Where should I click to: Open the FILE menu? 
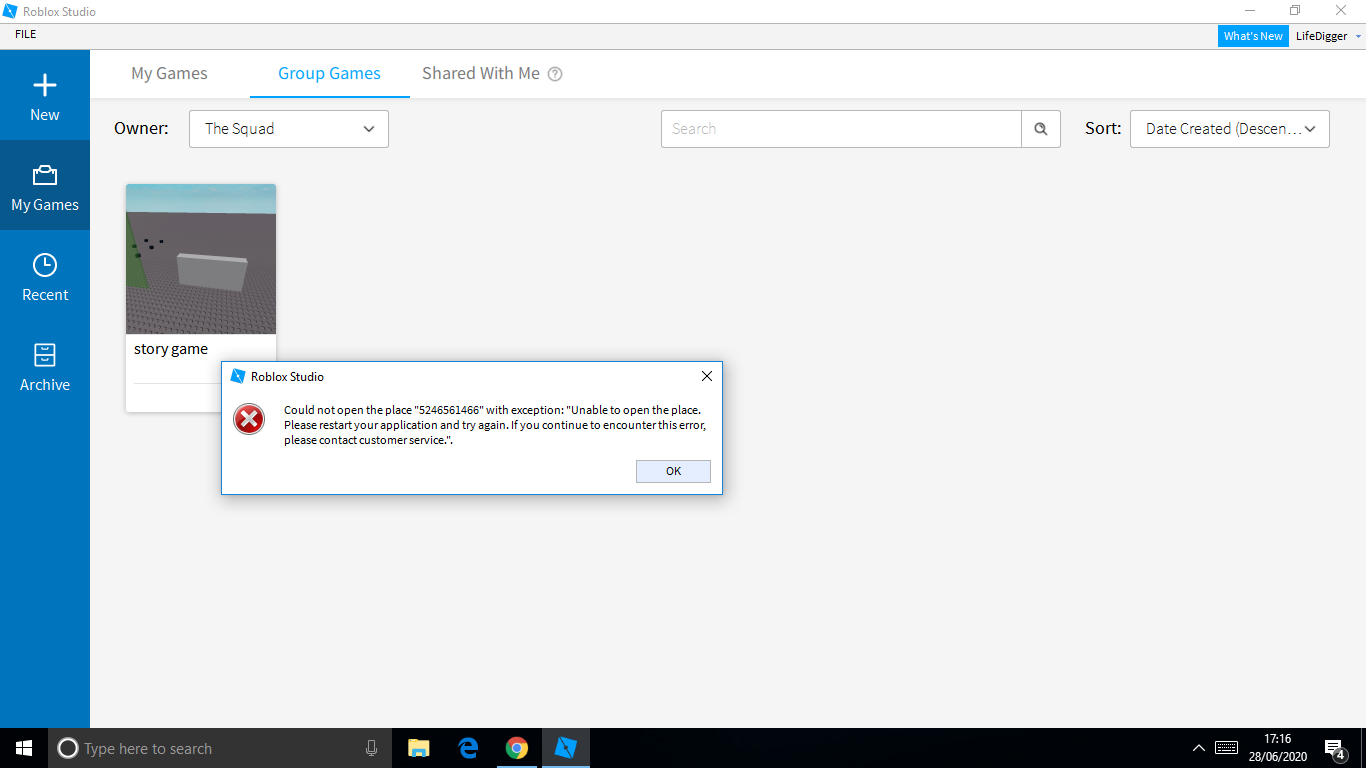(26, 33)
